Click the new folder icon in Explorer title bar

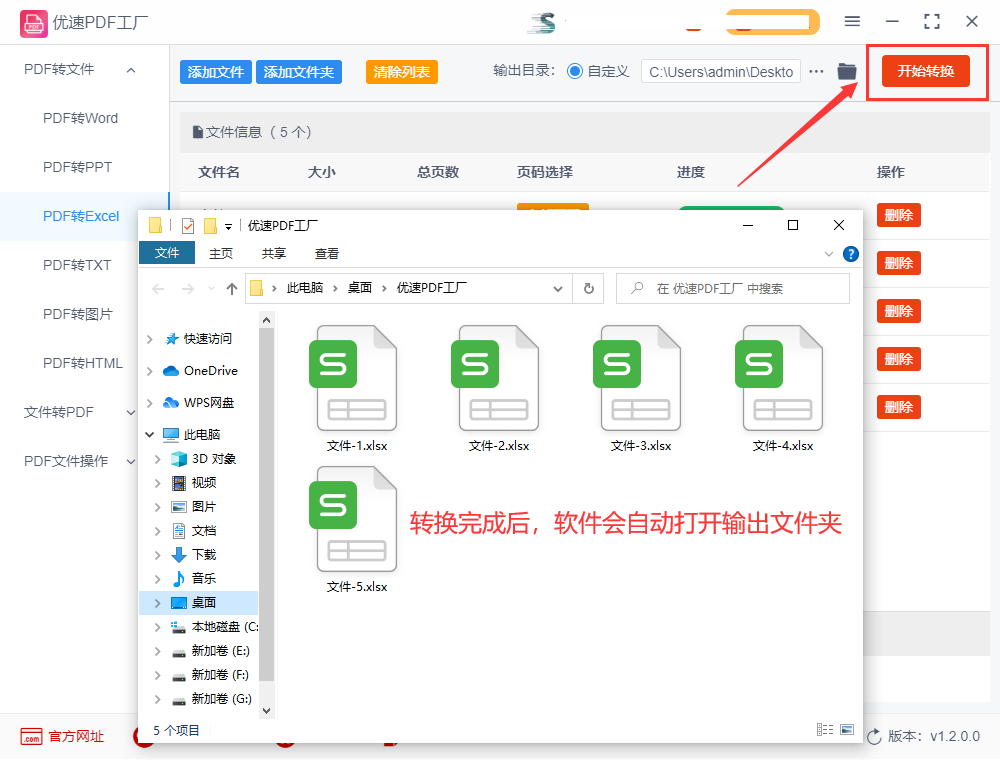point(210,226)
